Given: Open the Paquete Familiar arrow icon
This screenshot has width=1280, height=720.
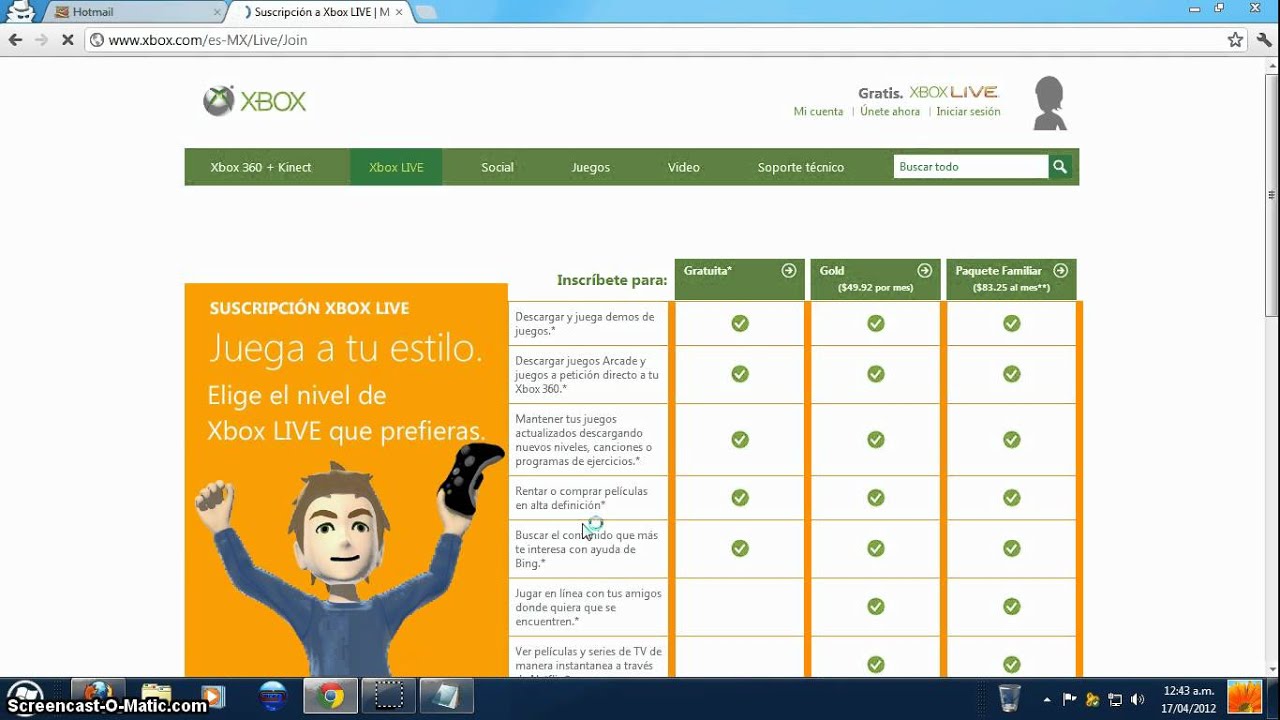Looking at the screenshot, I should (1061, 271).
